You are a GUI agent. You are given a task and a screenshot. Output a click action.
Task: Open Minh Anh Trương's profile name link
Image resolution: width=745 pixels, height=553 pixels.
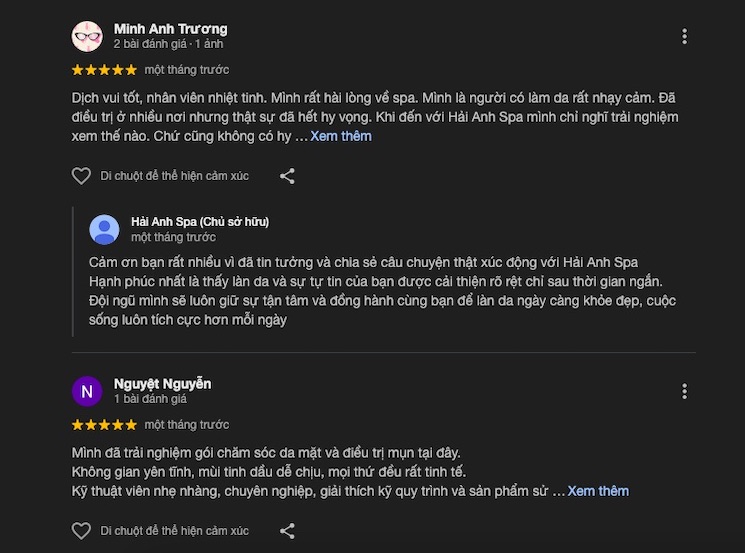(x=170, y=28)
